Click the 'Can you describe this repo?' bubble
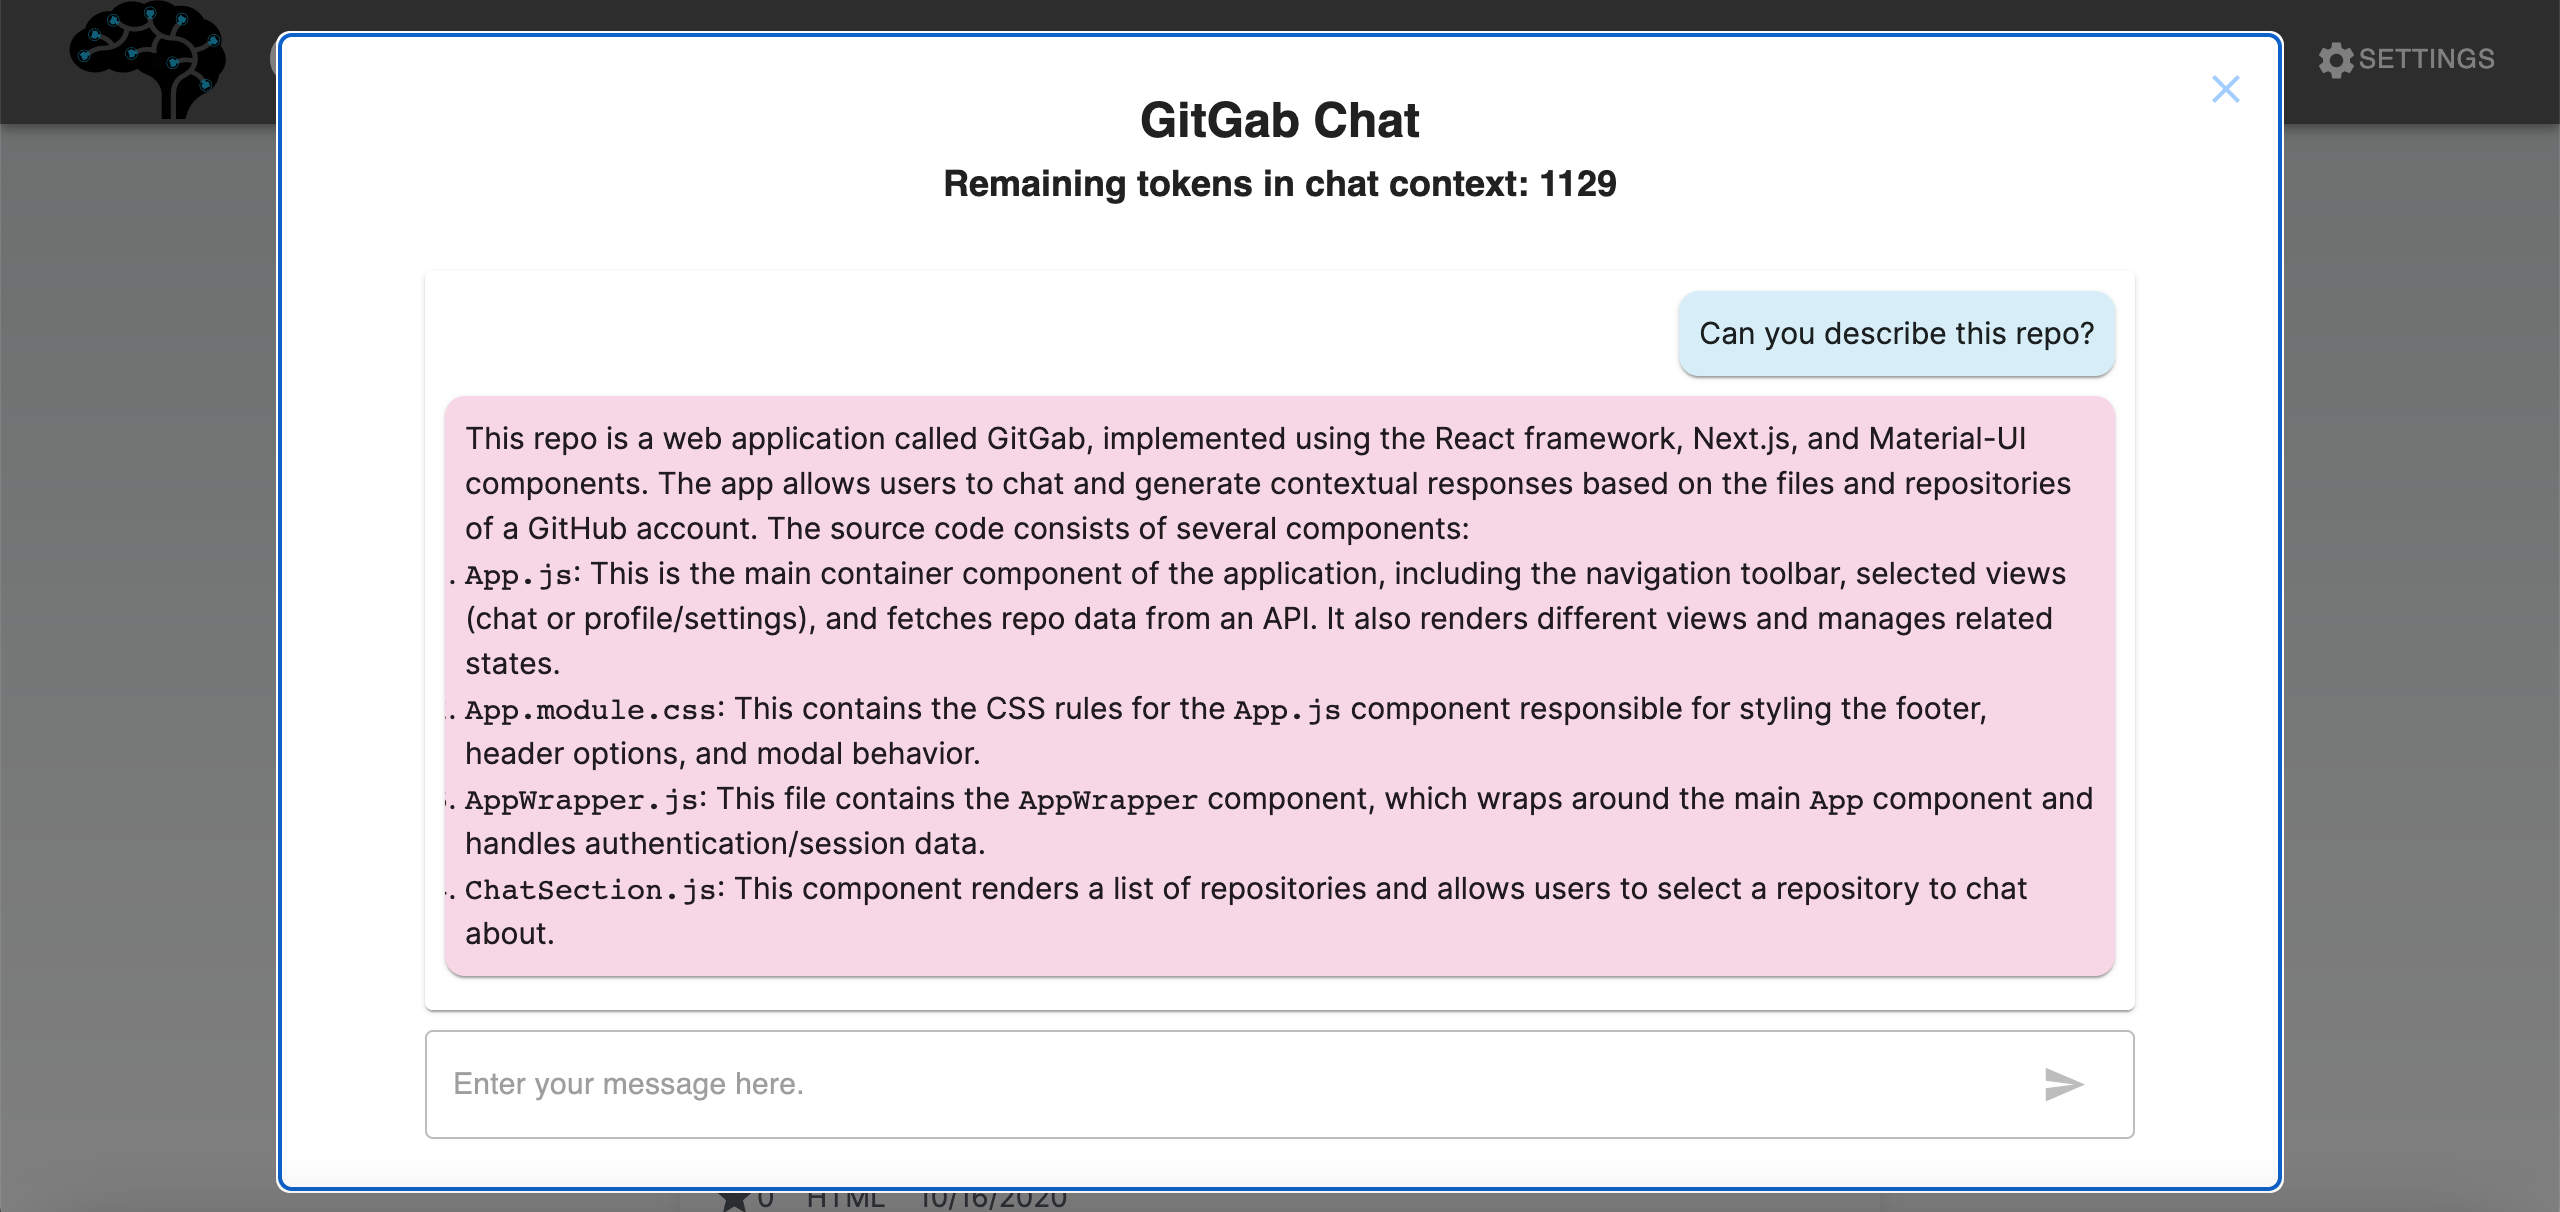 click(1896, 334)
